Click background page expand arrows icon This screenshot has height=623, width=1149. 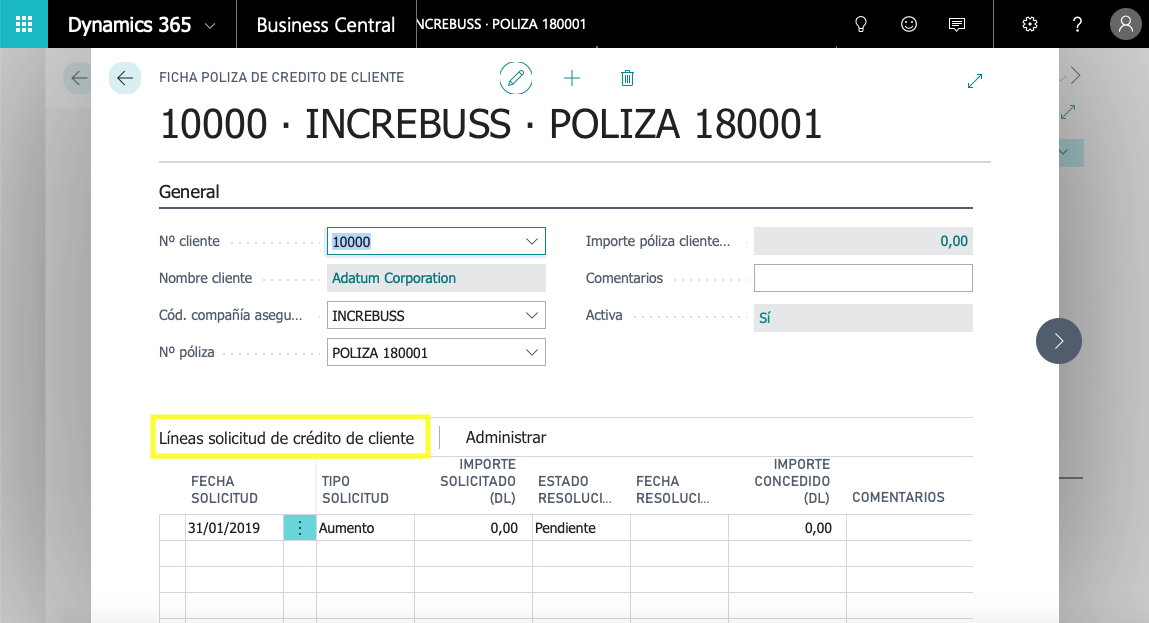pos(1068,112)
